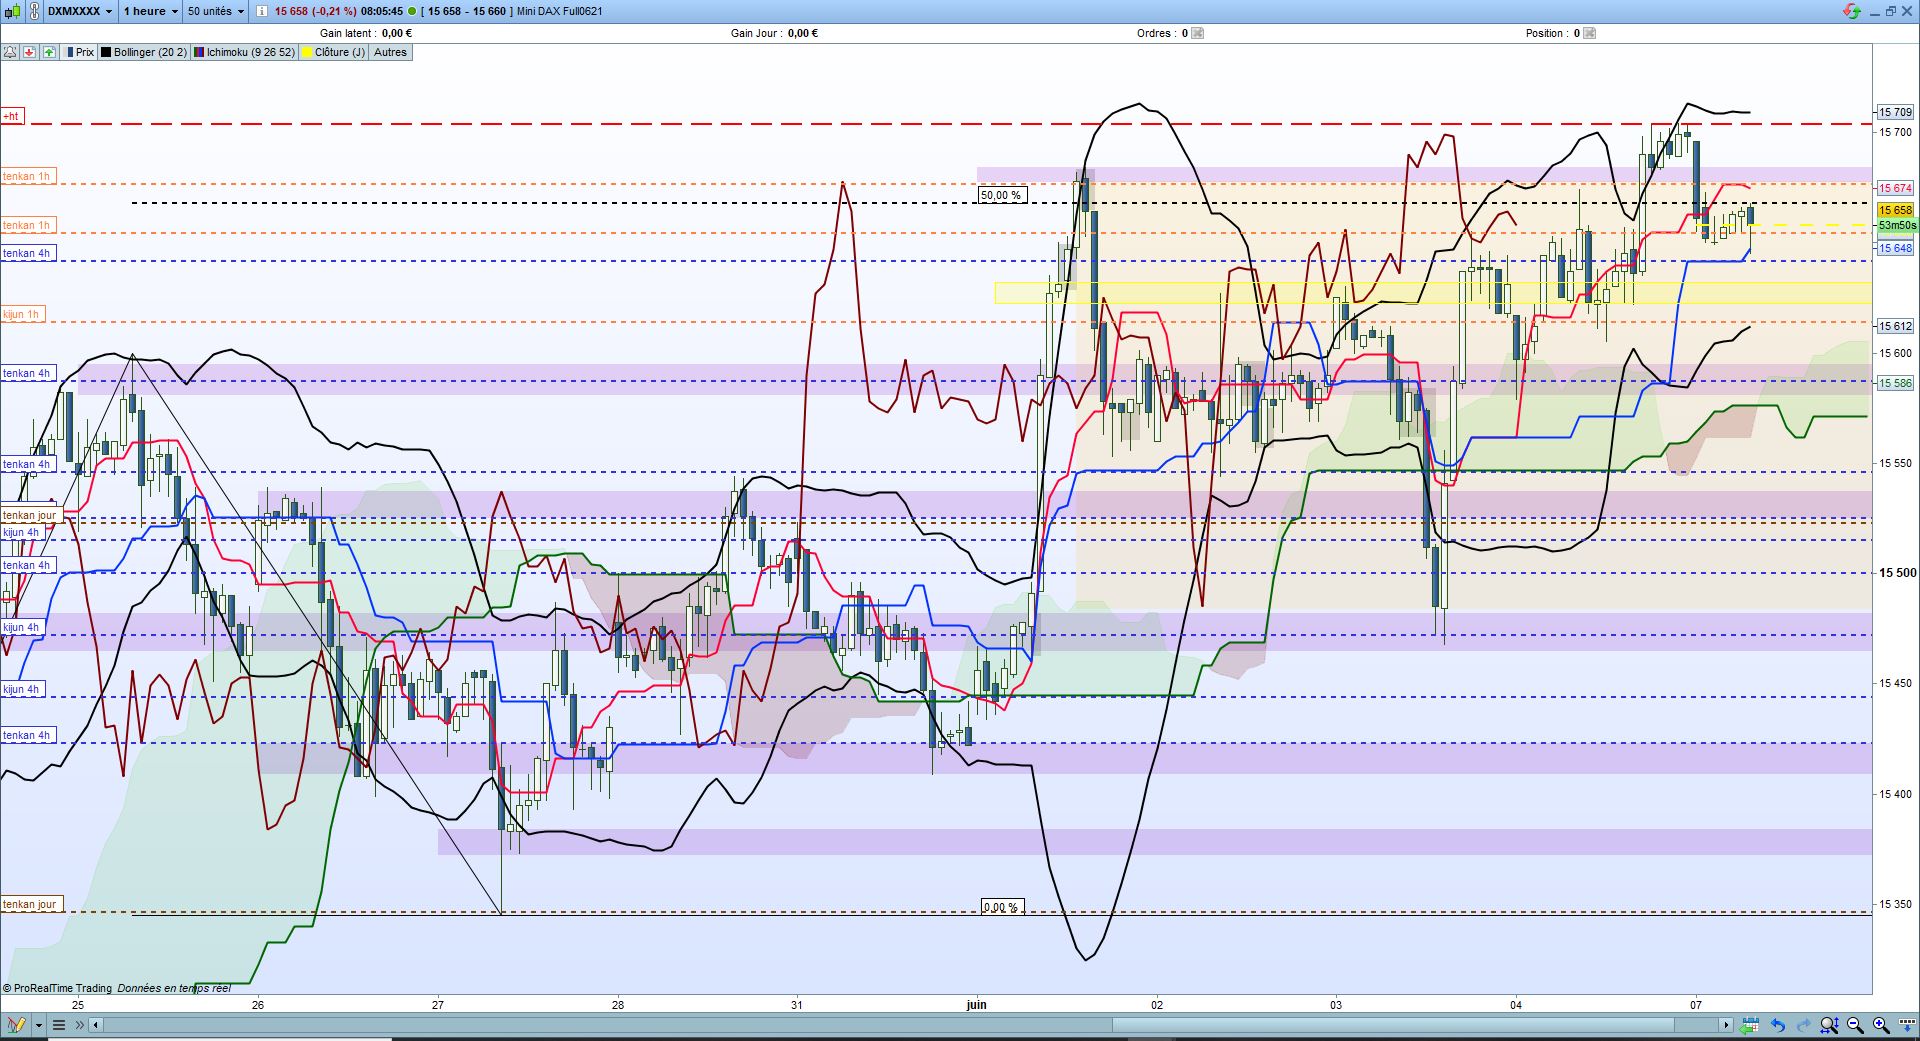The width and height of the screenshot is (1920, 1041).
Task: Click the 'Gain Jour' value 0,00 €
Action: 803,33
